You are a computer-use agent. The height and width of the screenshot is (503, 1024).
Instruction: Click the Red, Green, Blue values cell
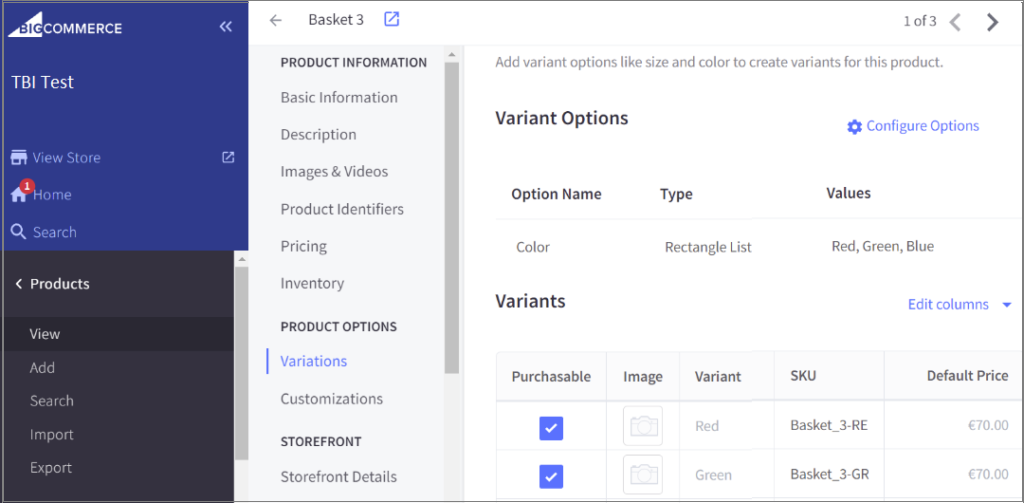(x=882, y=246)
